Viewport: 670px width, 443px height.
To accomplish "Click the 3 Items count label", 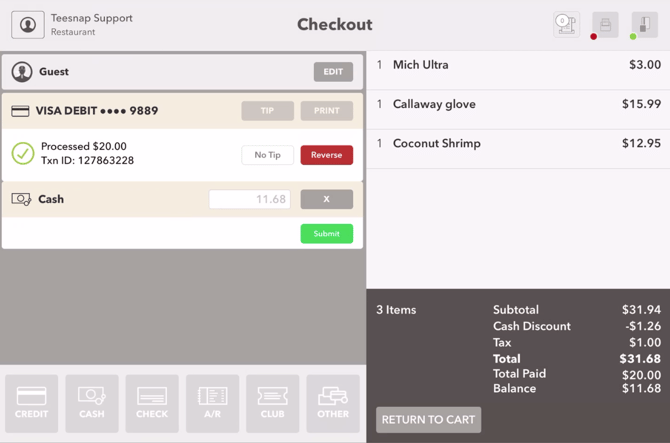I will (396, 310).
